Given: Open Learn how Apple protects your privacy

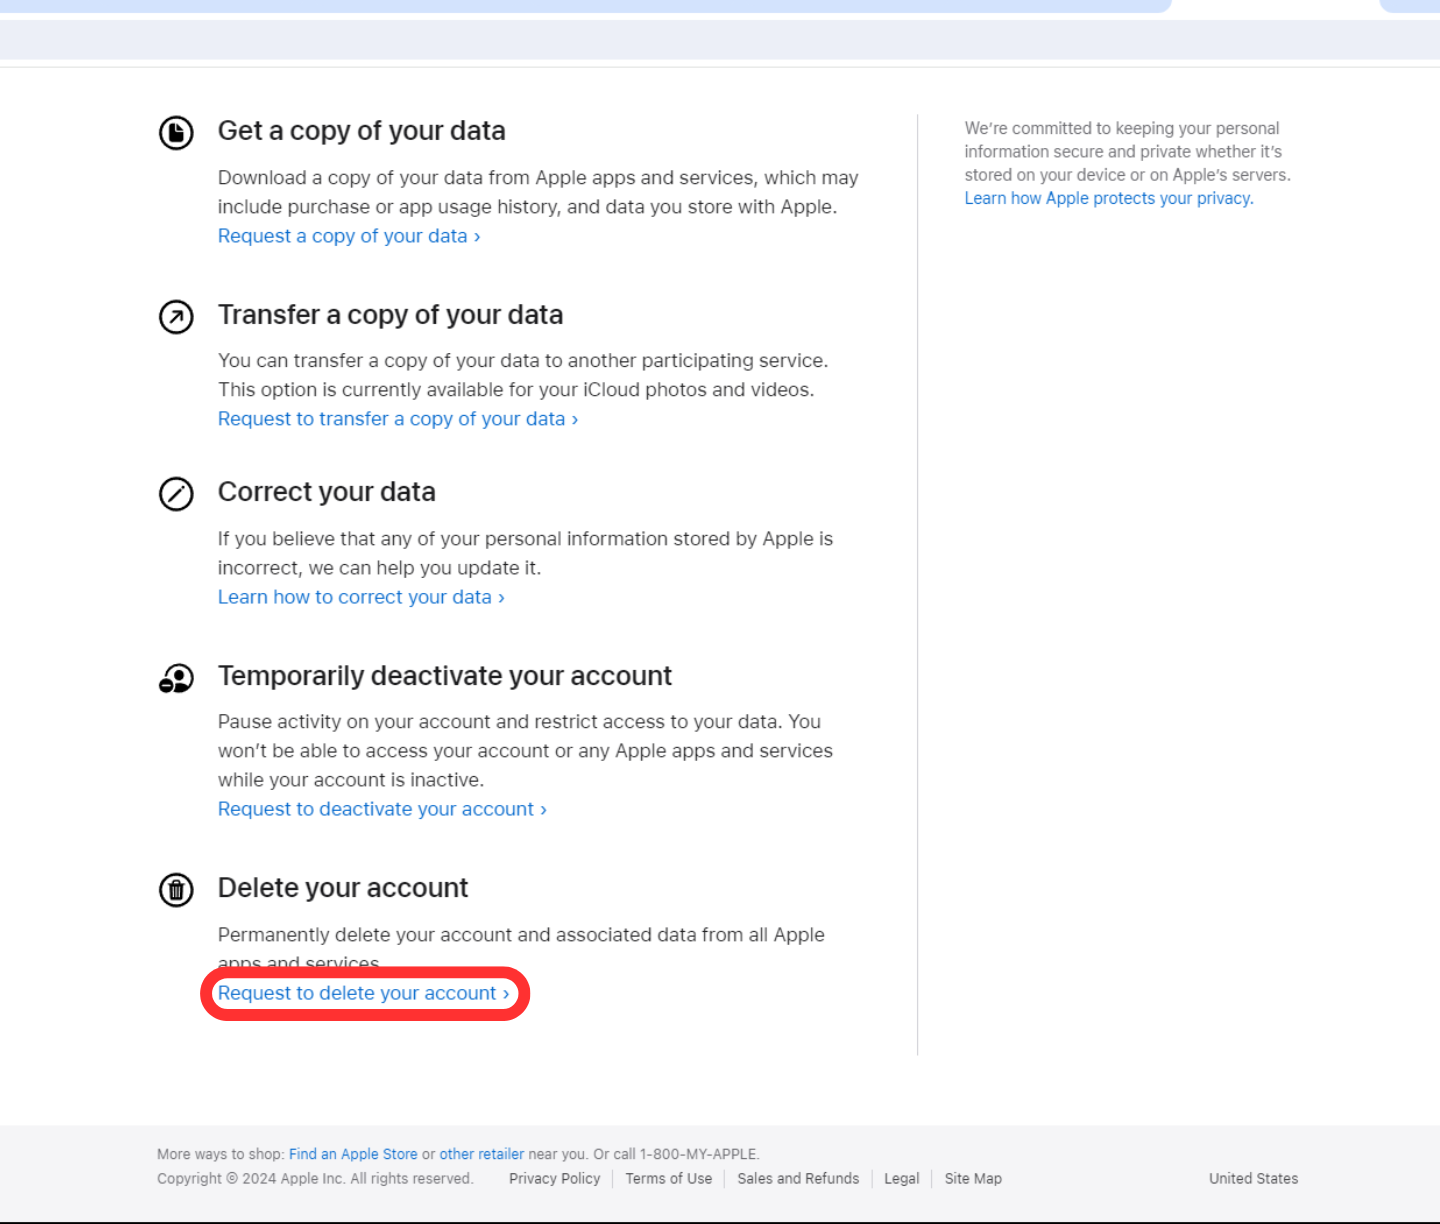Looking at the screenshot, I should point(1108,198).
